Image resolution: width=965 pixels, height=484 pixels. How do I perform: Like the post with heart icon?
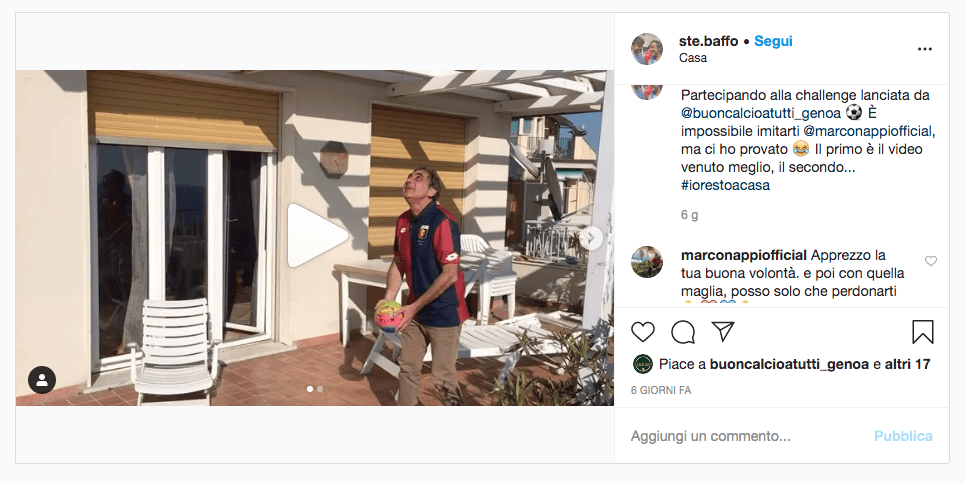coord(643,332)
